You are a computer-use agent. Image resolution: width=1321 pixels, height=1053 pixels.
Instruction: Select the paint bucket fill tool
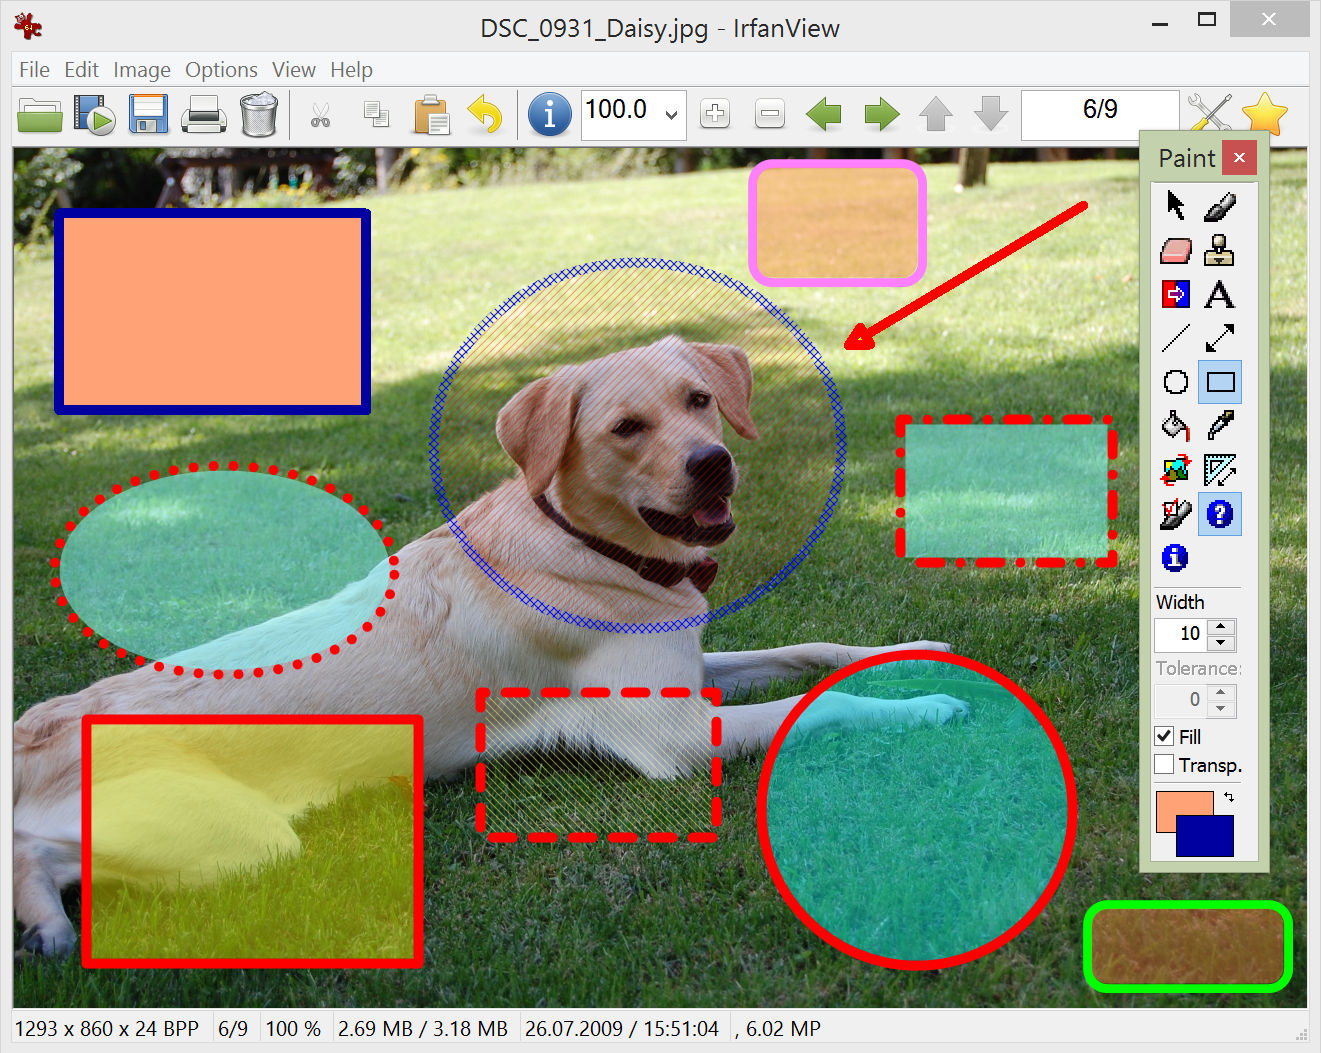(1176, 426)
